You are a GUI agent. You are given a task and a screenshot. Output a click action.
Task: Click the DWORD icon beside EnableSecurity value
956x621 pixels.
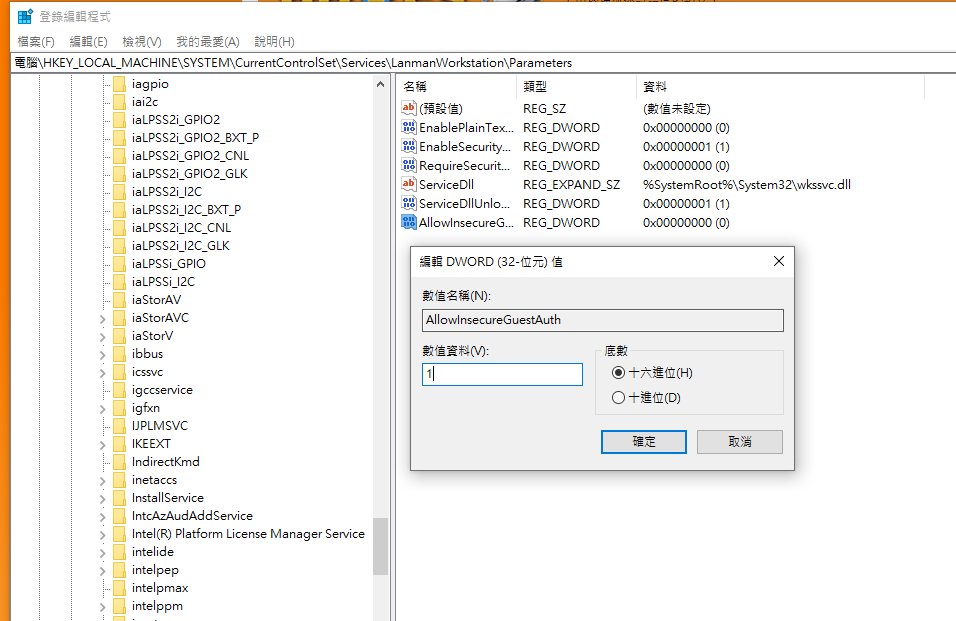(409, 146)
